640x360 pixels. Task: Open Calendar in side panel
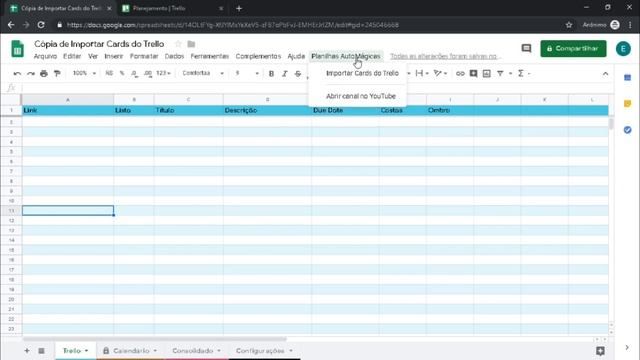(x=627, y=78)
